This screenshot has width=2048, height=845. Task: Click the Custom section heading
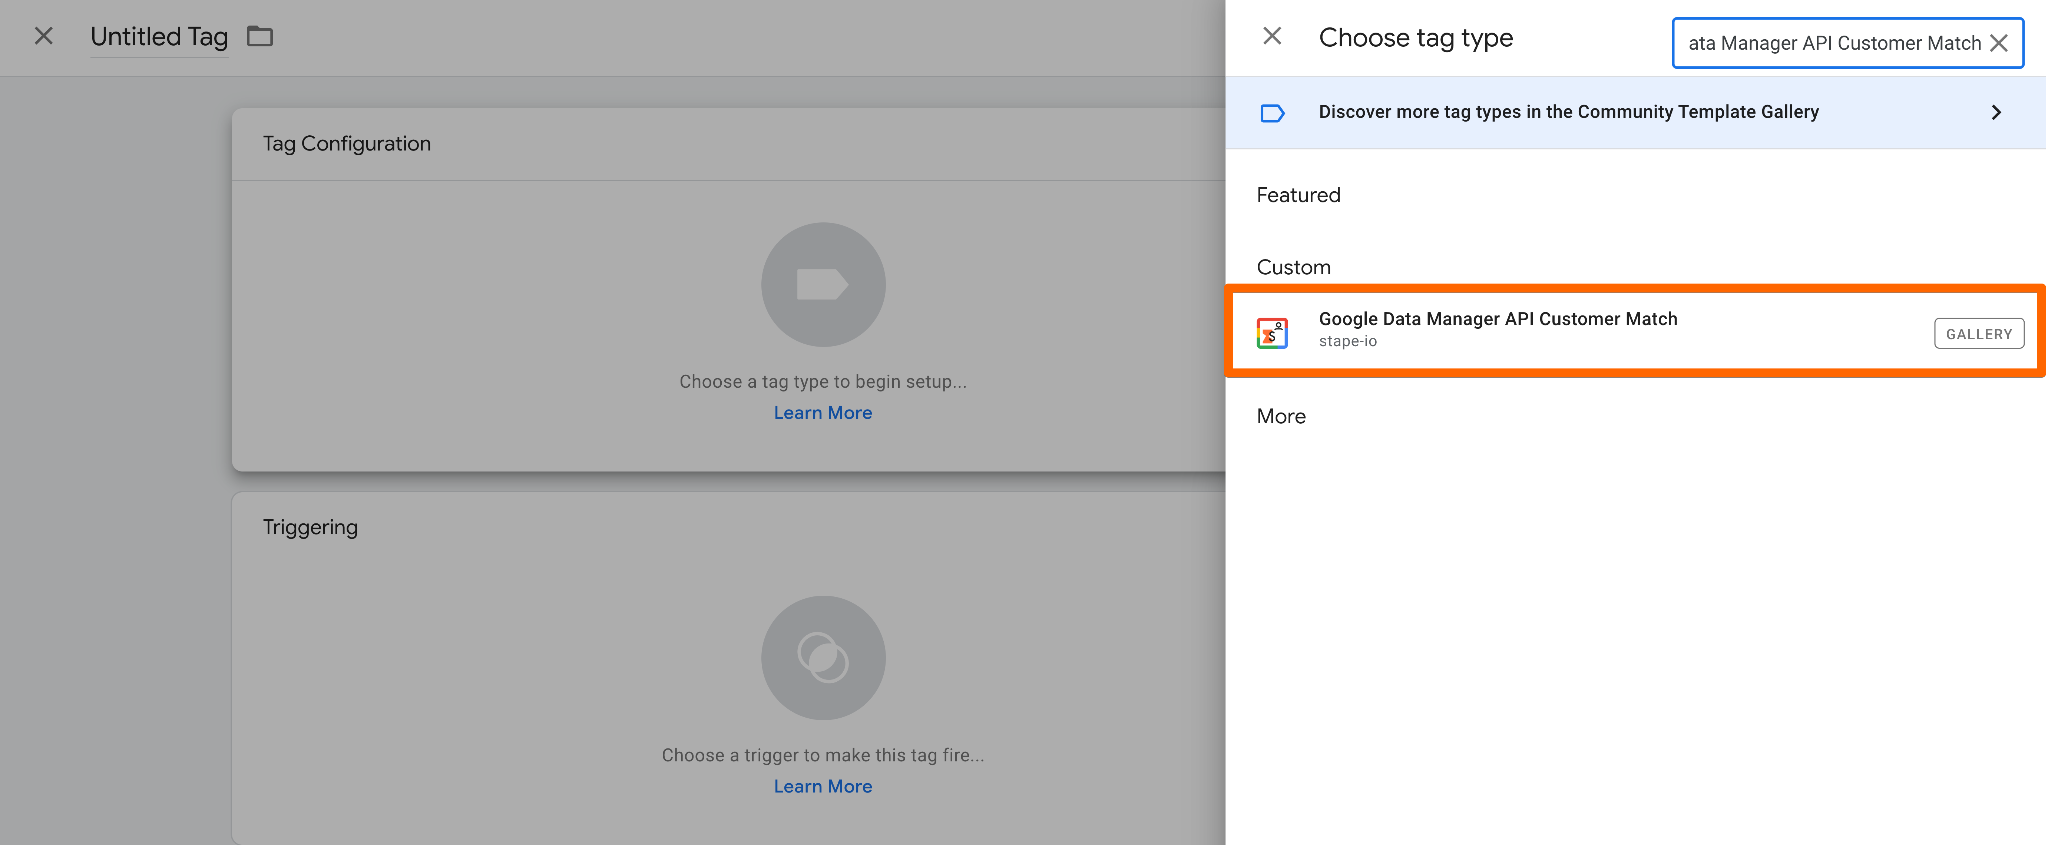[x=1293, y=267]
